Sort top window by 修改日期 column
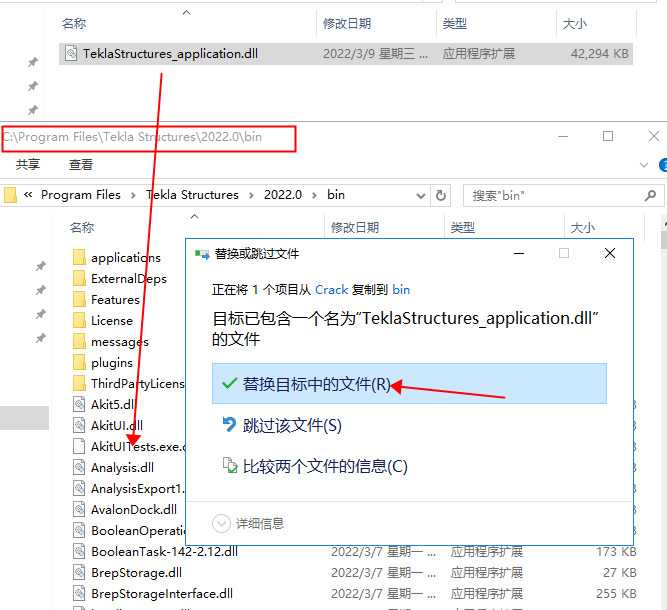The height and width of the screenshot is (610, 667). coord(347,23)
